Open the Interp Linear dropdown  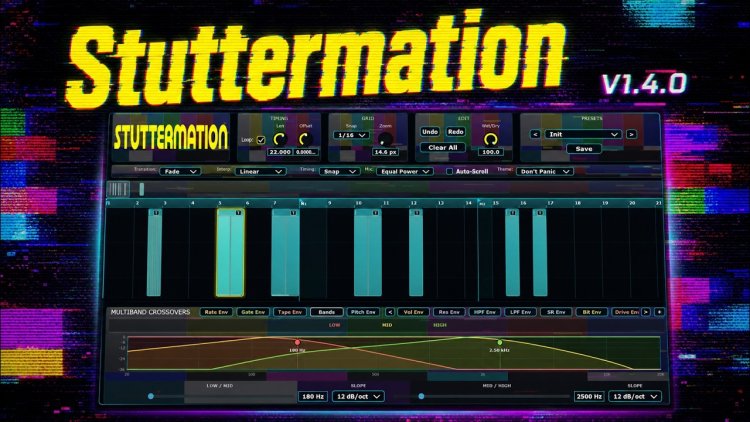click(x=260, y=171)
